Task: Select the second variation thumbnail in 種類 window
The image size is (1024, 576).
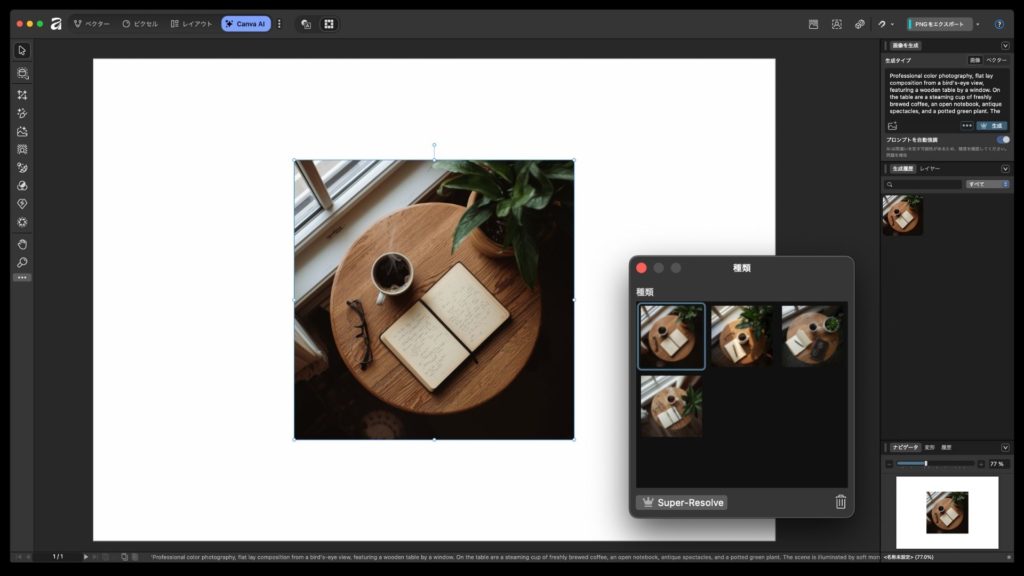Action: [x=741, y=336]
